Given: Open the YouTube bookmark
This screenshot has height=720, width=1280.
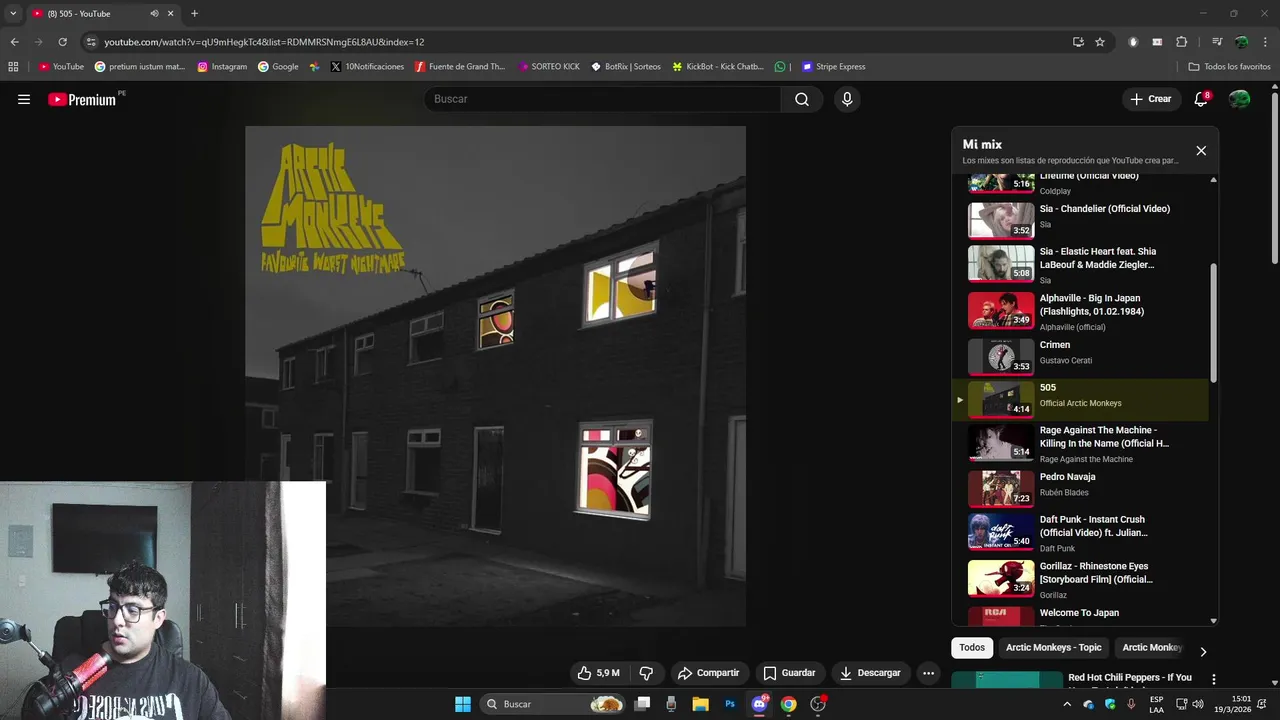Looking at the screenshot, I should point(61,67).
